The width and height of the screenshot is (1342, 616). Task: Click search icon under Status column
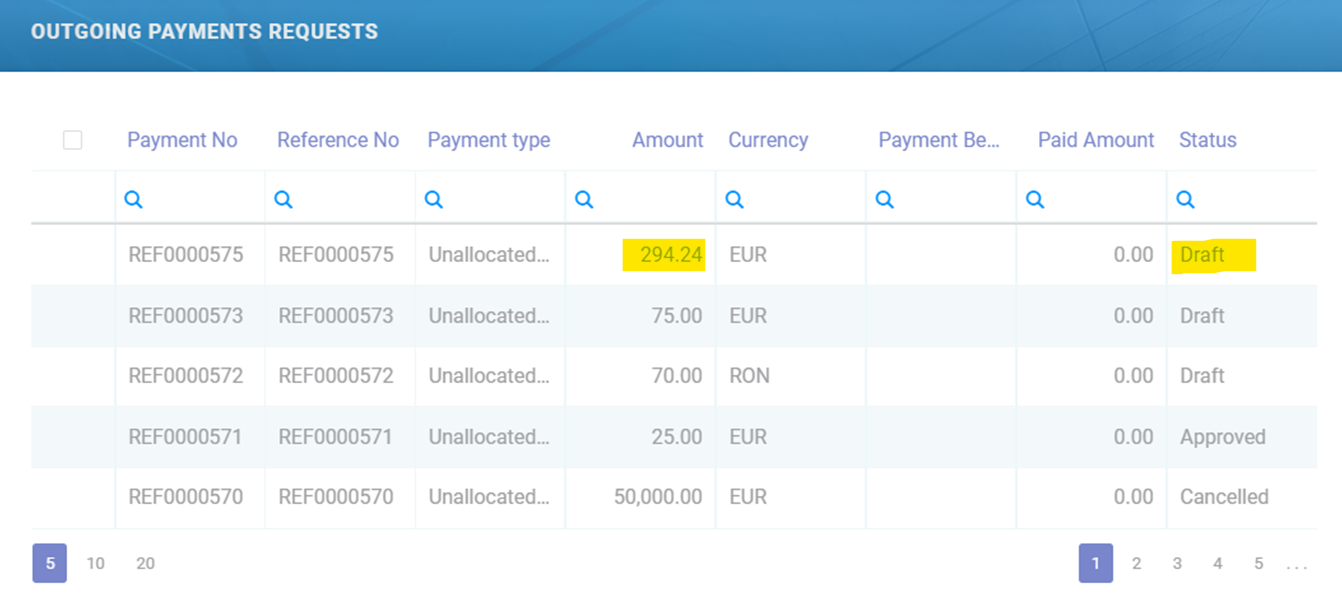coord(1185,200)
